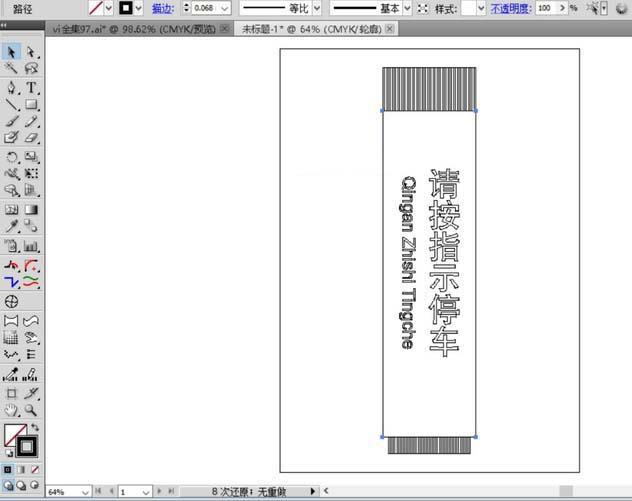Select the Direct Selection (white arrow) tool

[x=31, y=52]
